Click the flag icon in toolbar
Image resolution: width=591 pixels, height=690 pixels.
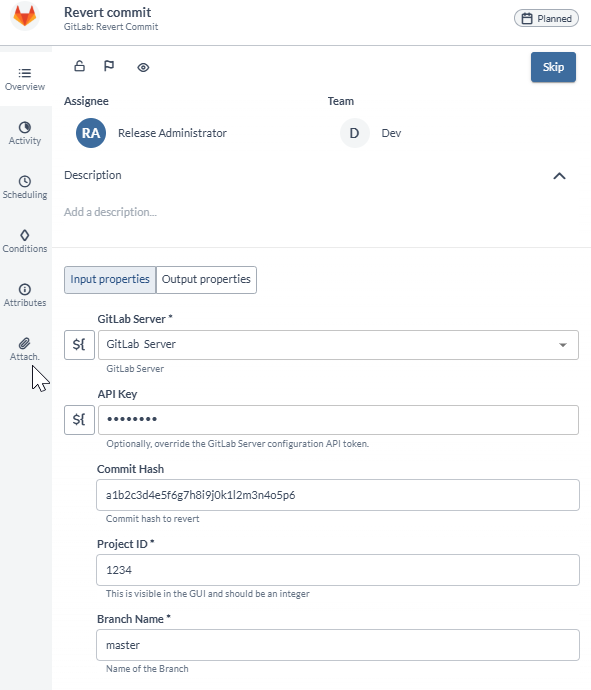(109, 66)
